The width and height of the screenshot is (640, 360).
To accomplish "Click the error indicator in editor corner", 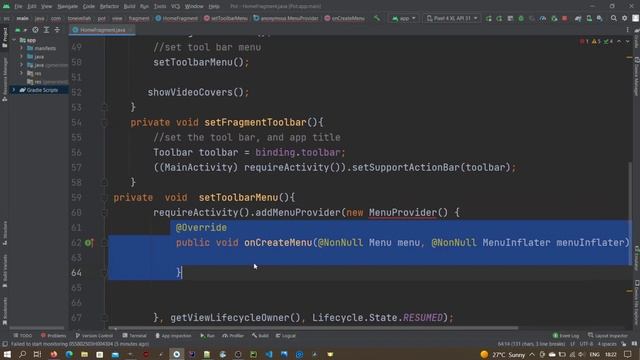I will coord(584,41).
